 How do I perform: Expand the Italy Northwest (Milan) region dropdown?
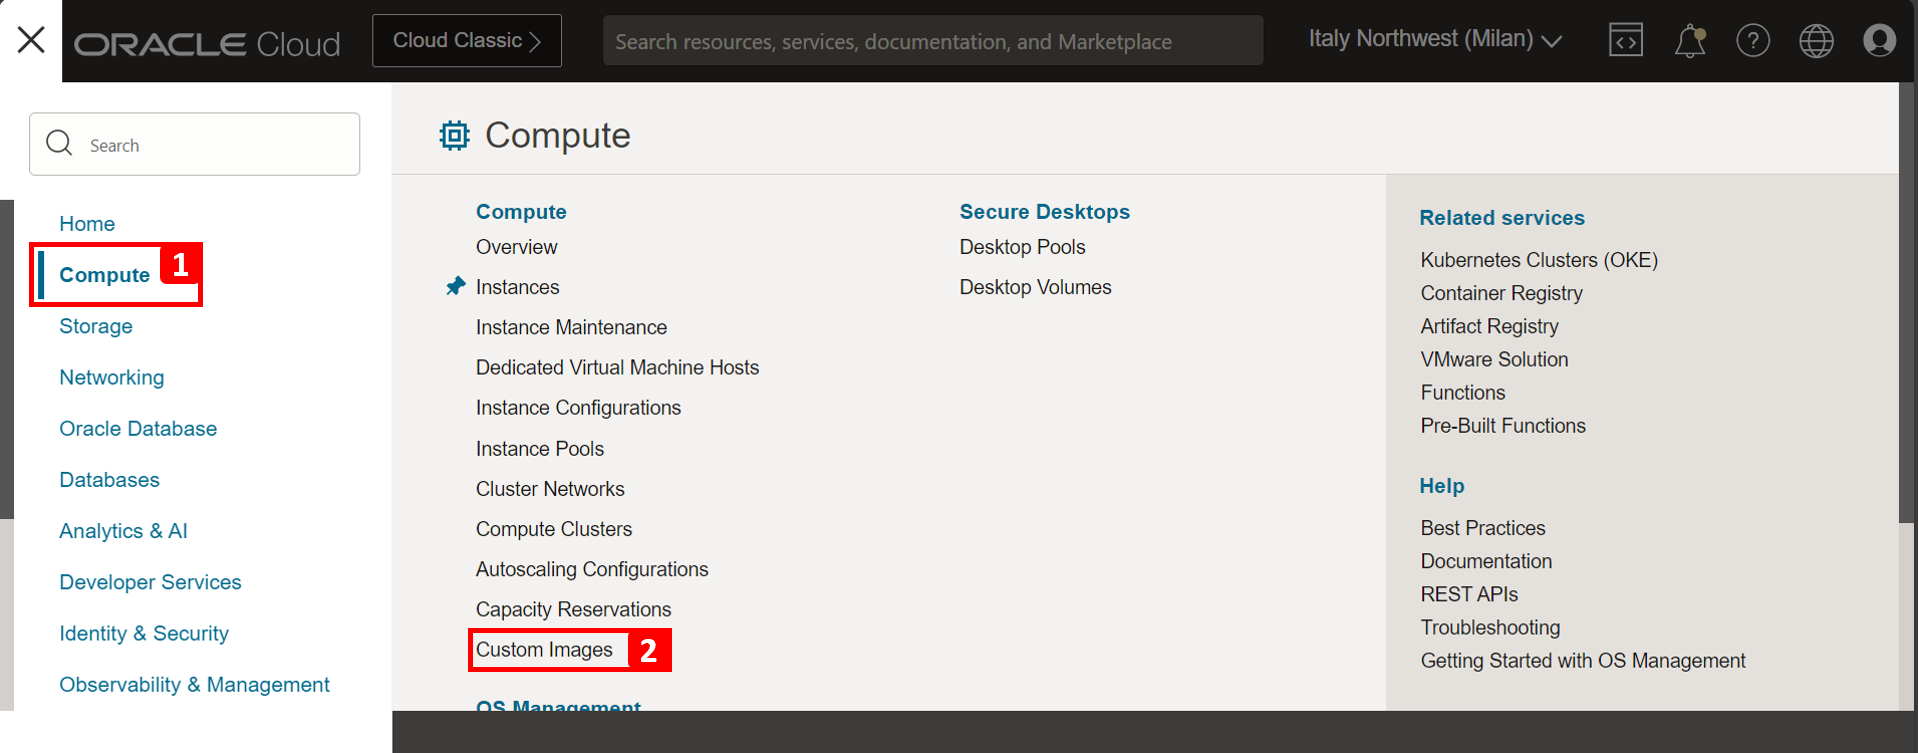[x=1435, y=39]
